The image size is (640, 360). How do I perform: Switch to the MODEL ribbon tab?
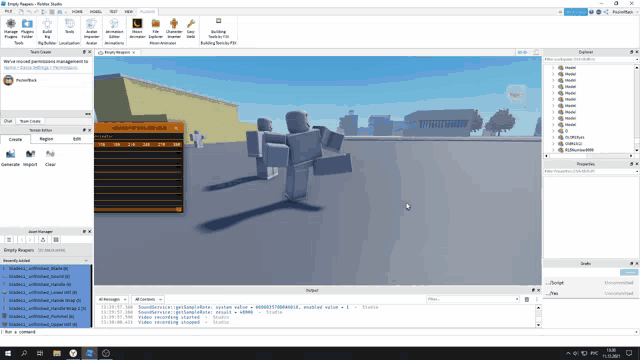pos(96,12)
